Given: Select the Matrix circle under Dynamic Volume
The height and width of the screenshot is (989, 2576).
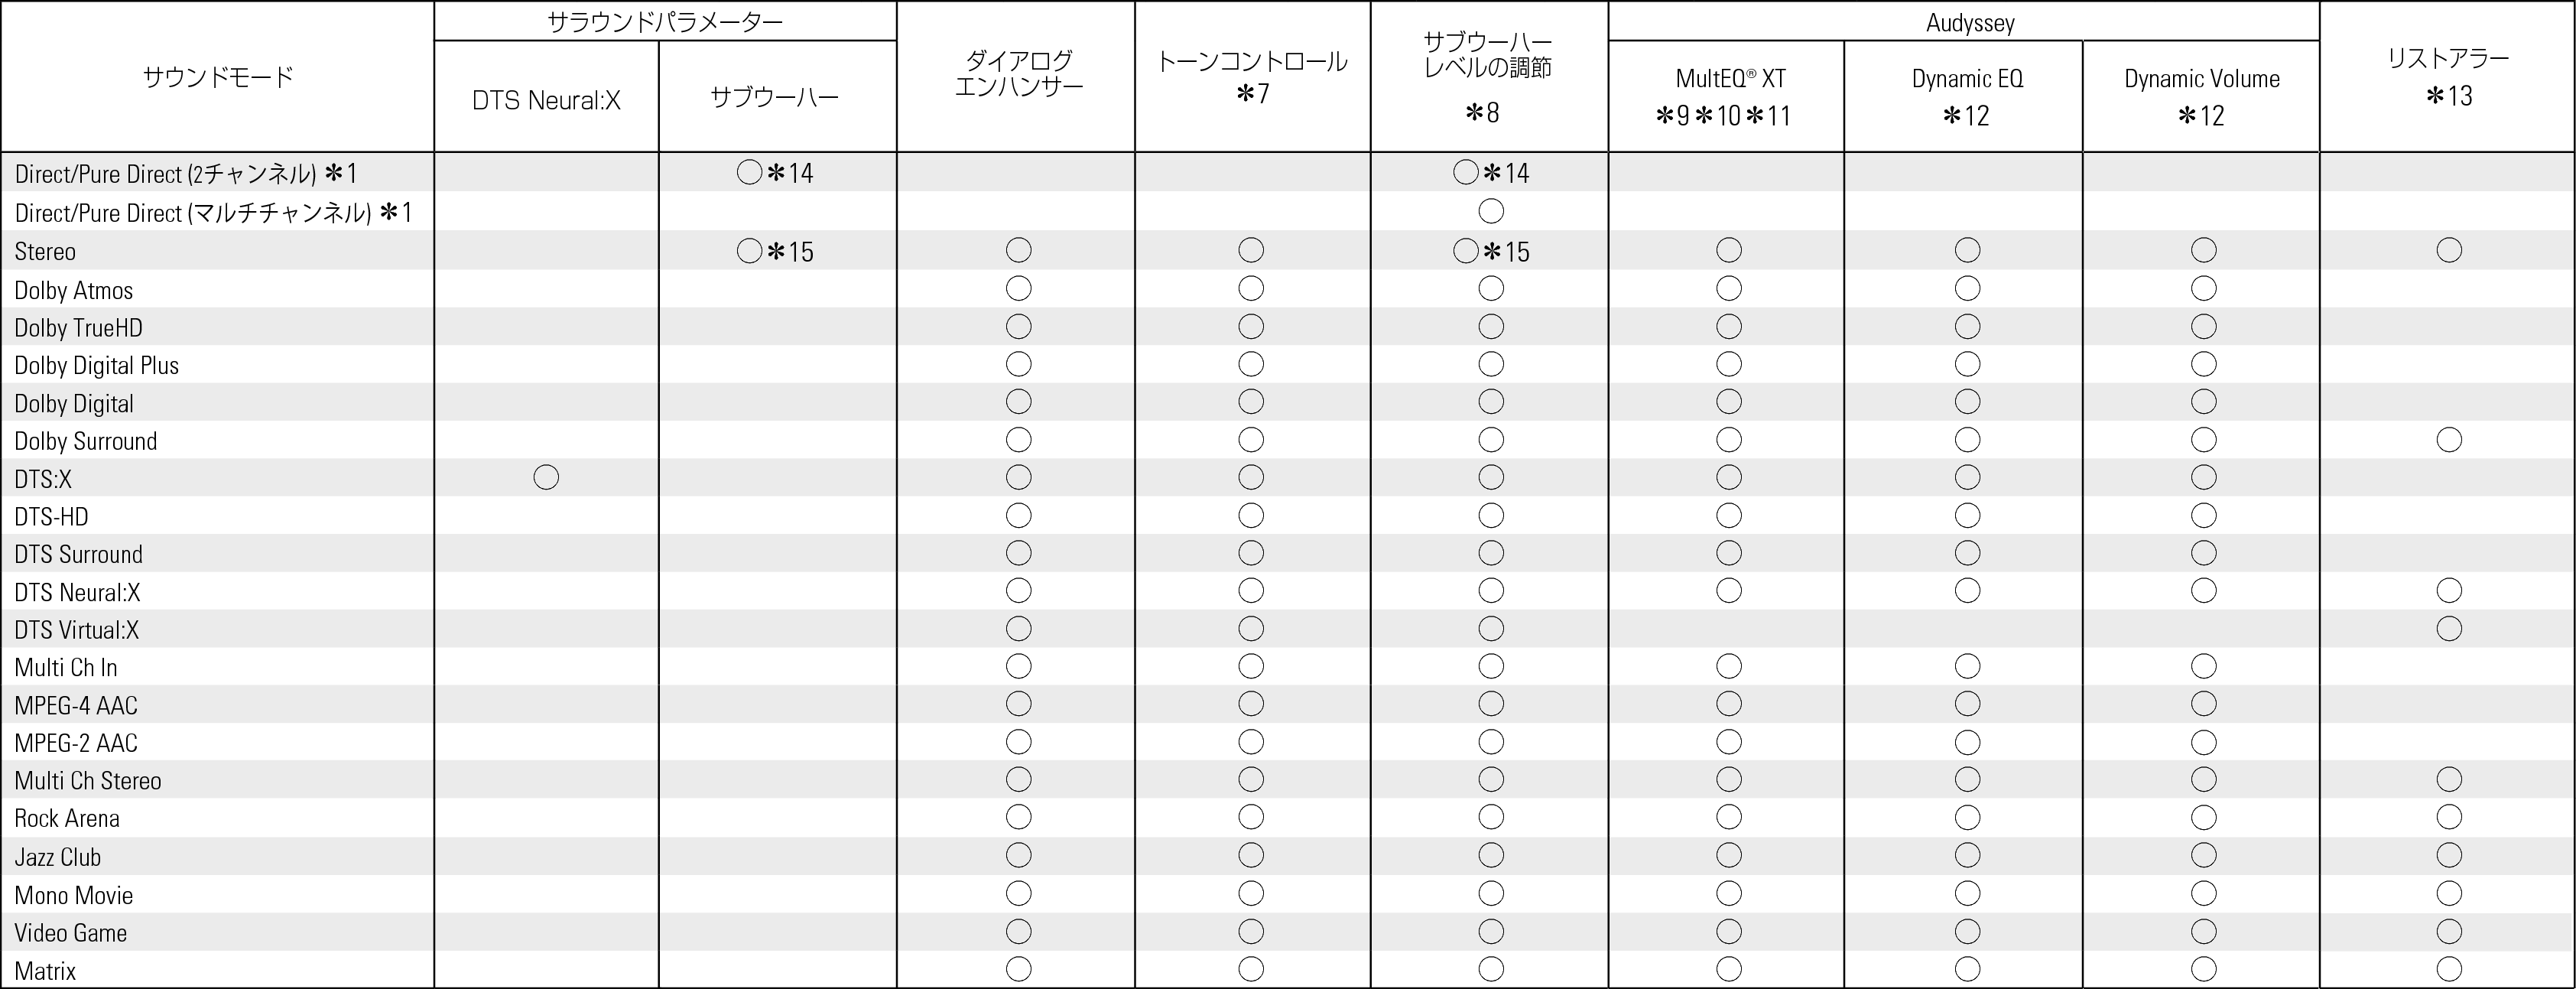Looking at the screenshot, I should [2203, 969].
